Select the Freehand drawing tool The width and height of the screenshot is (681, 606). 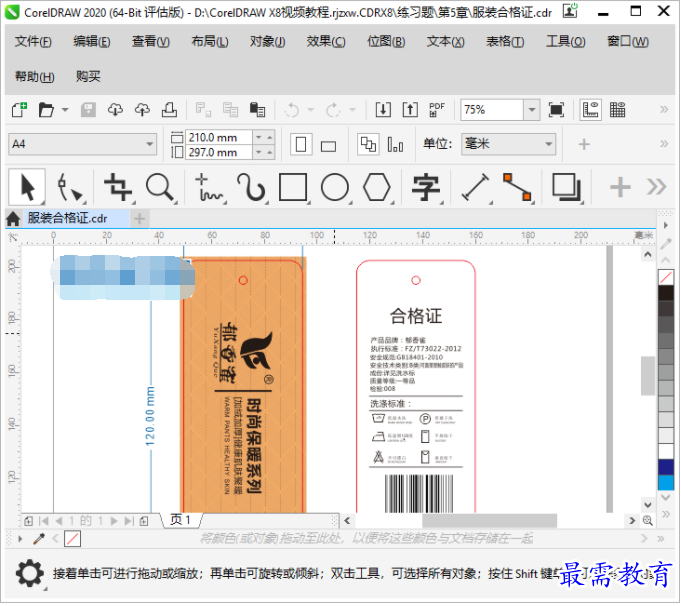coord(208,188)
